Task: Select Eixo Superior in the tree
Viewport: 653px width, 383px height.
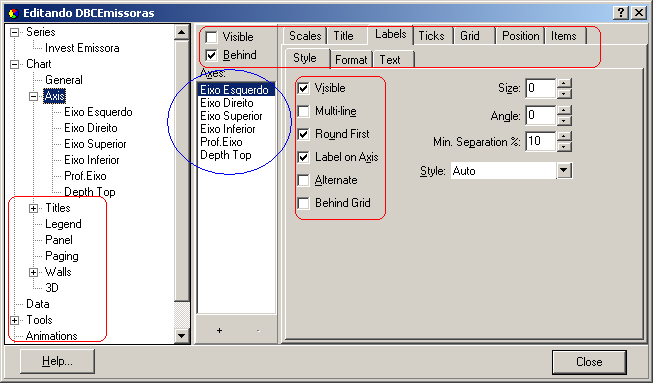Action: coord(95,144)
